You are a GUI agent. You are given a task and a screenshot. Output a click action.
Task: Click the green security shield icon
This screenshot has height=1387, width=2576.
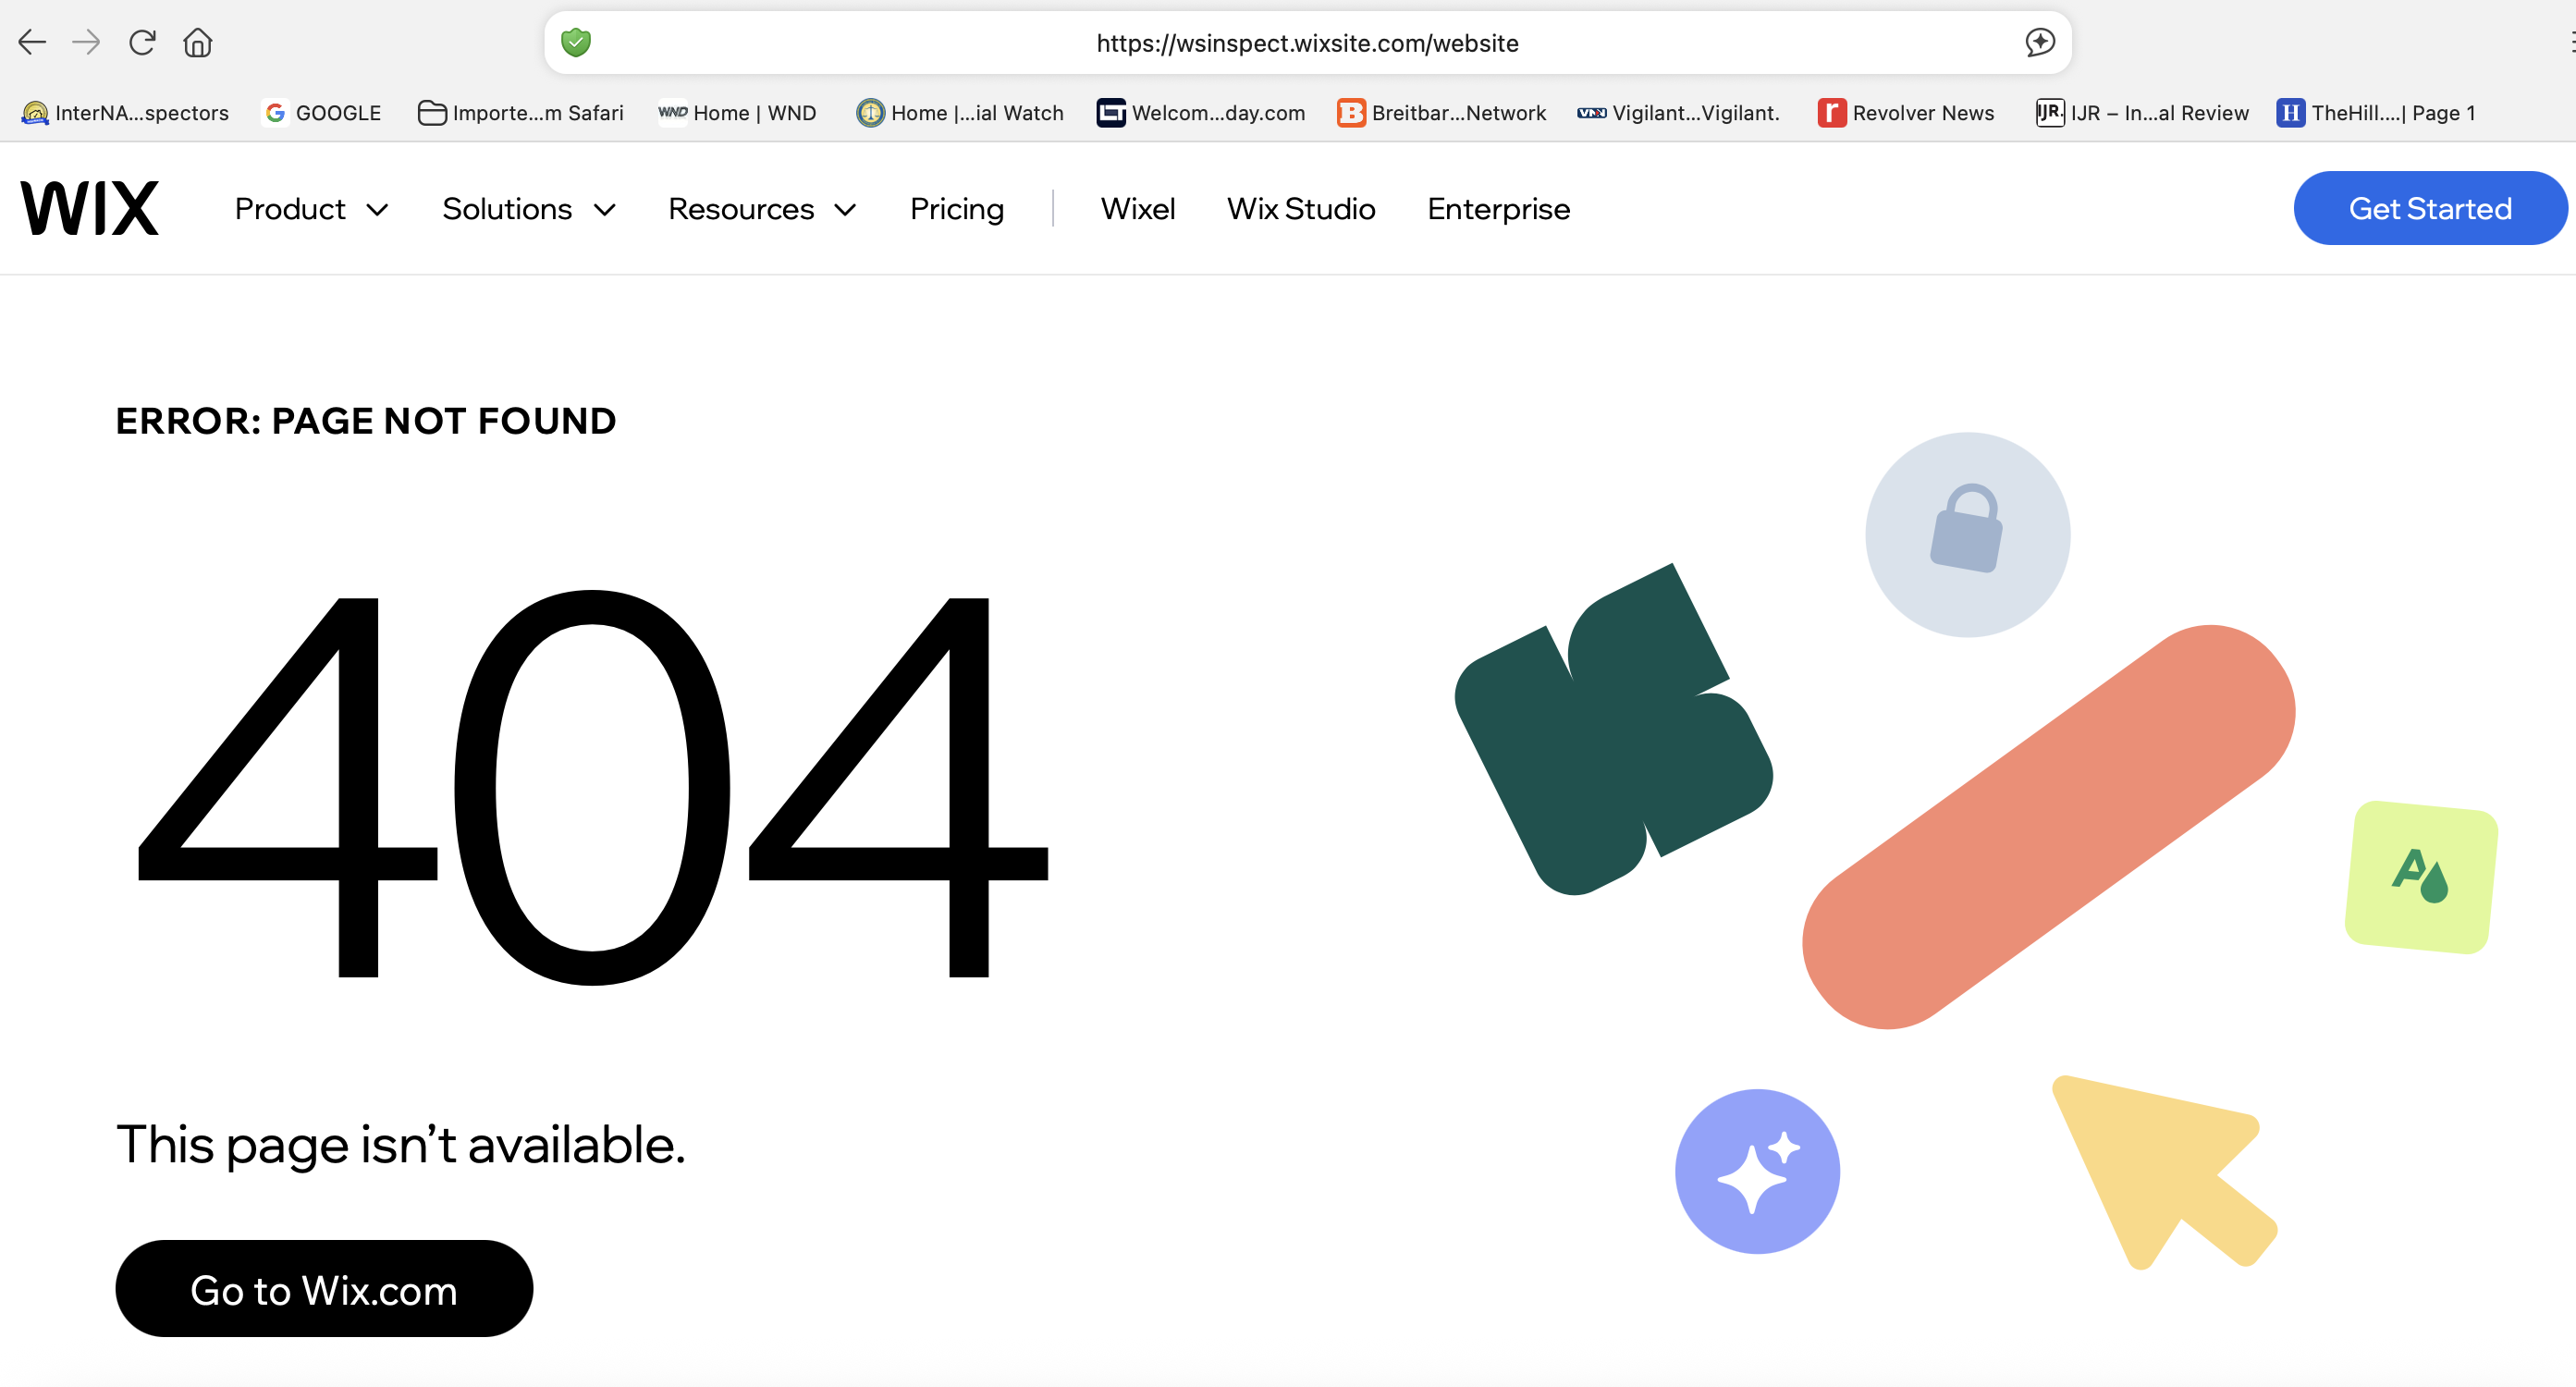point(576,42)
